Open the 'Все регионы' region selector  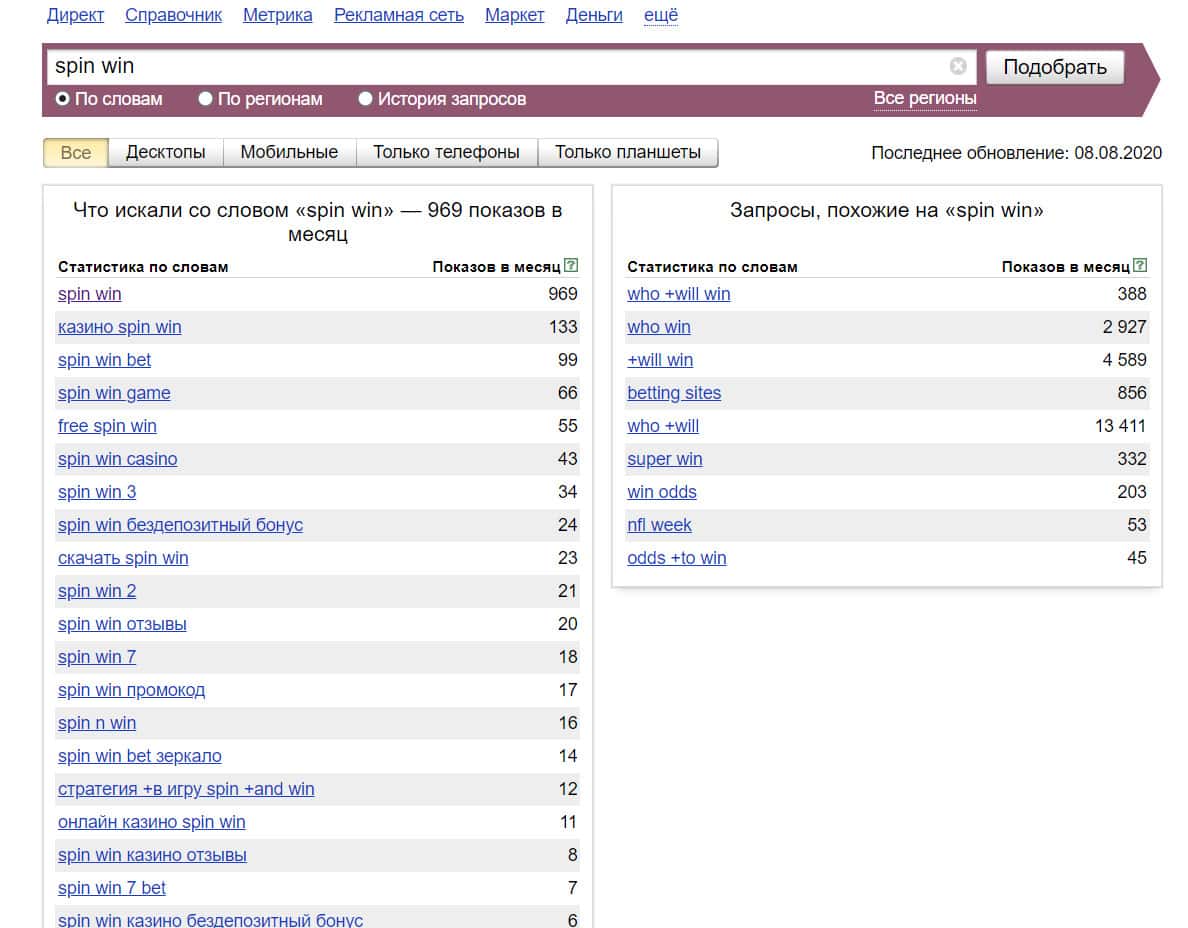tap(924, 98)
